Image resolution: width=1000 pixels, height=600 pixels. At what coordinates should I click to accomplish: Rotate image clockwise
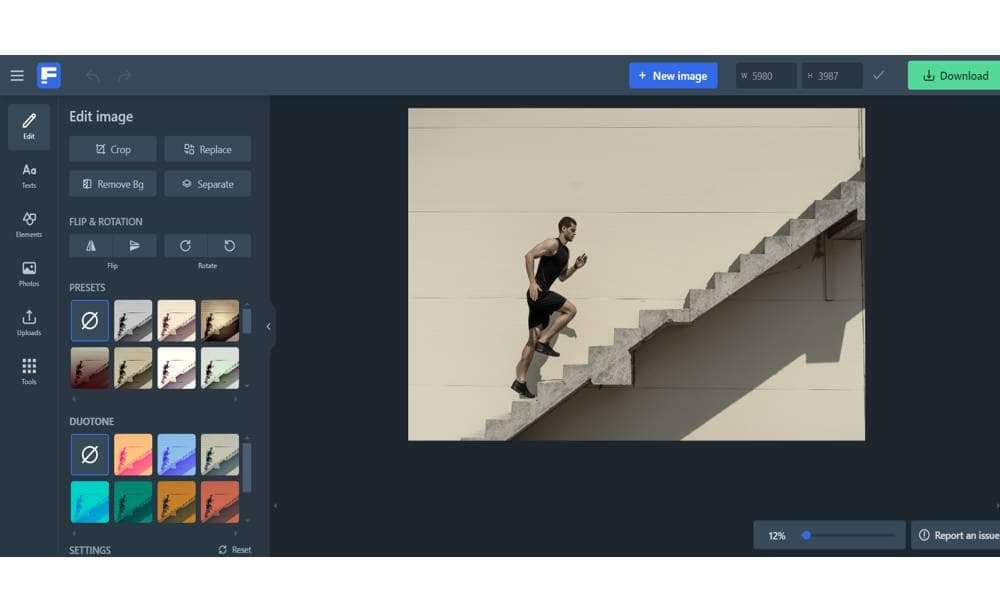pos(185,246)
